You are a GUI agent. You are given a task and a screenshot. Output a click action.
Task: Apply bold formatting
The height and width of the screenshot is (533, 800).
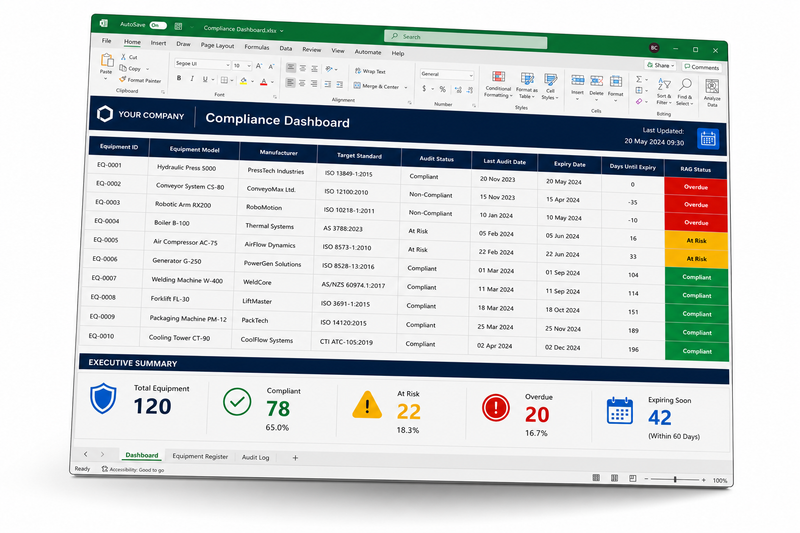179,78
